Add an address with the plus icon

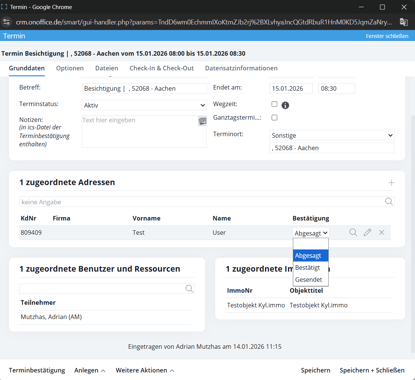[391, 183]
